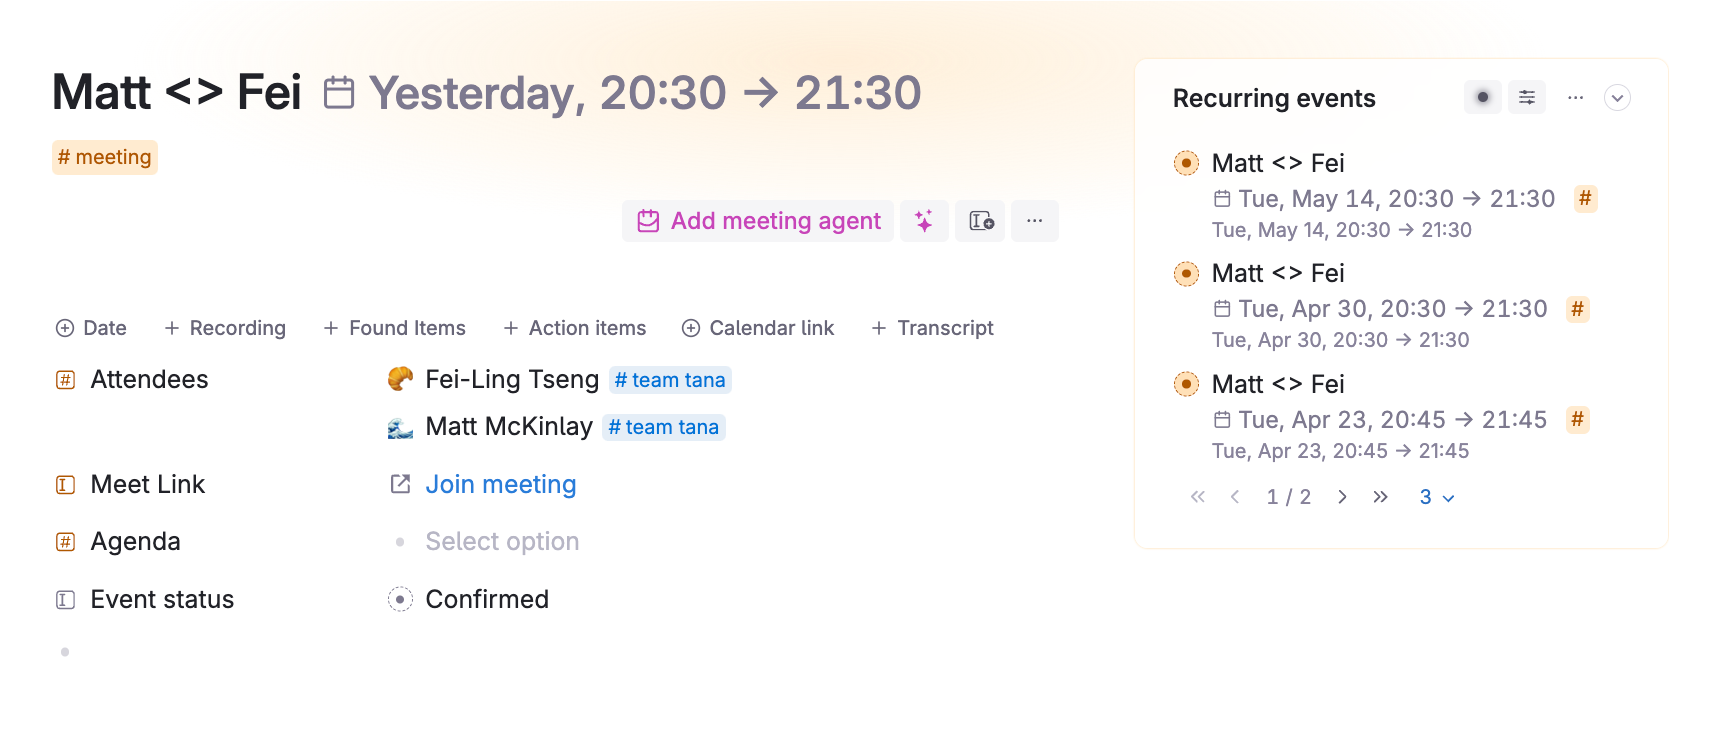1716x736 pixels.
Task: Add the Transcript field
Action: point(933,328)
